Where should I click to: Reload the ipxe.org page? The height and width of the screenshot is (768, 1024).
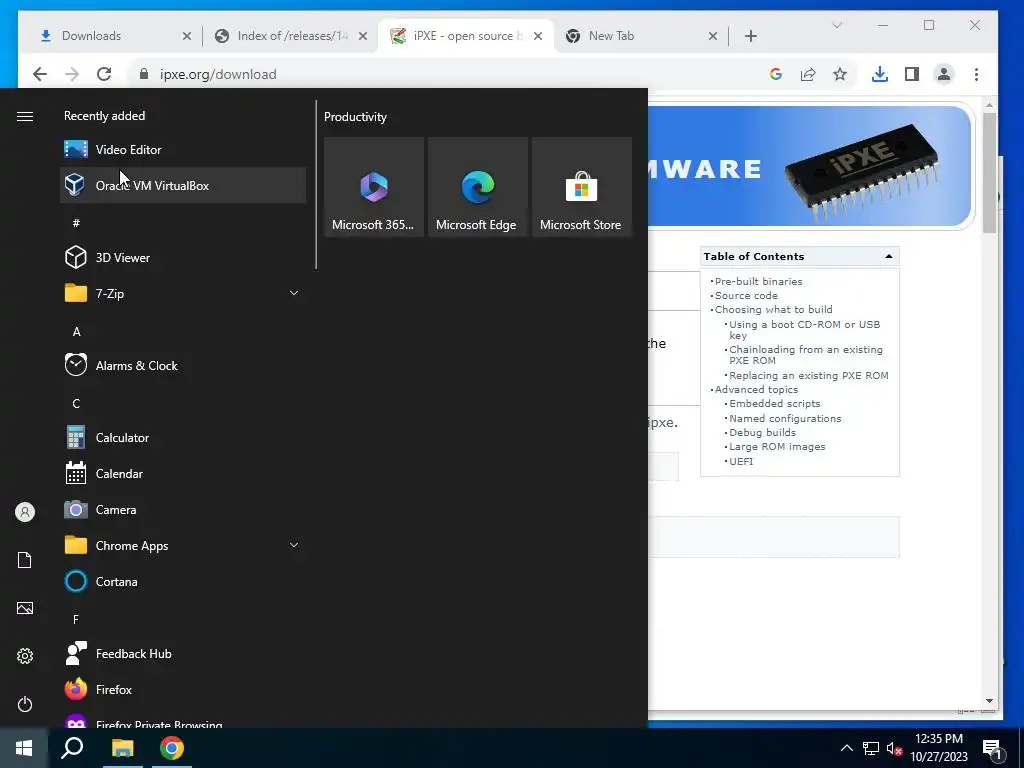click(x=104, y=74)
